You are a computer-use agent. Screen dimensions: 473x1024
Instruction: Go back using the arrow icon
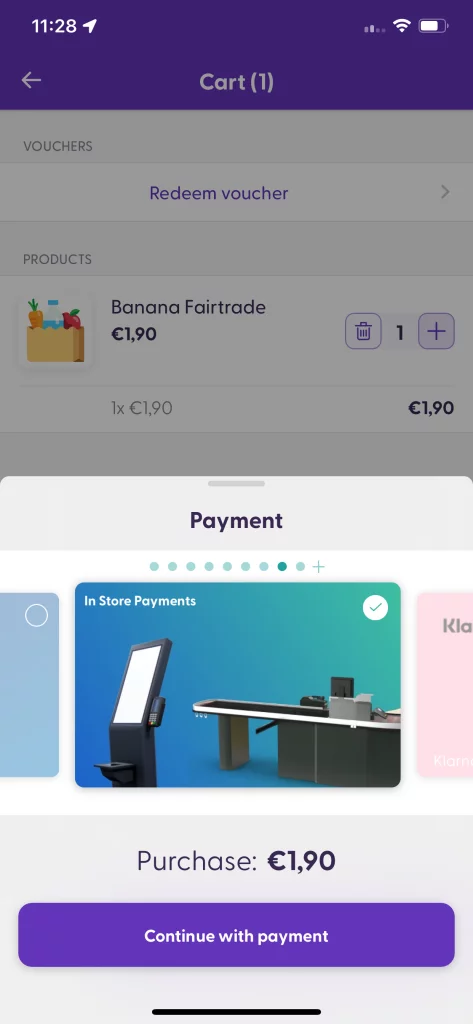coord(31,80)
